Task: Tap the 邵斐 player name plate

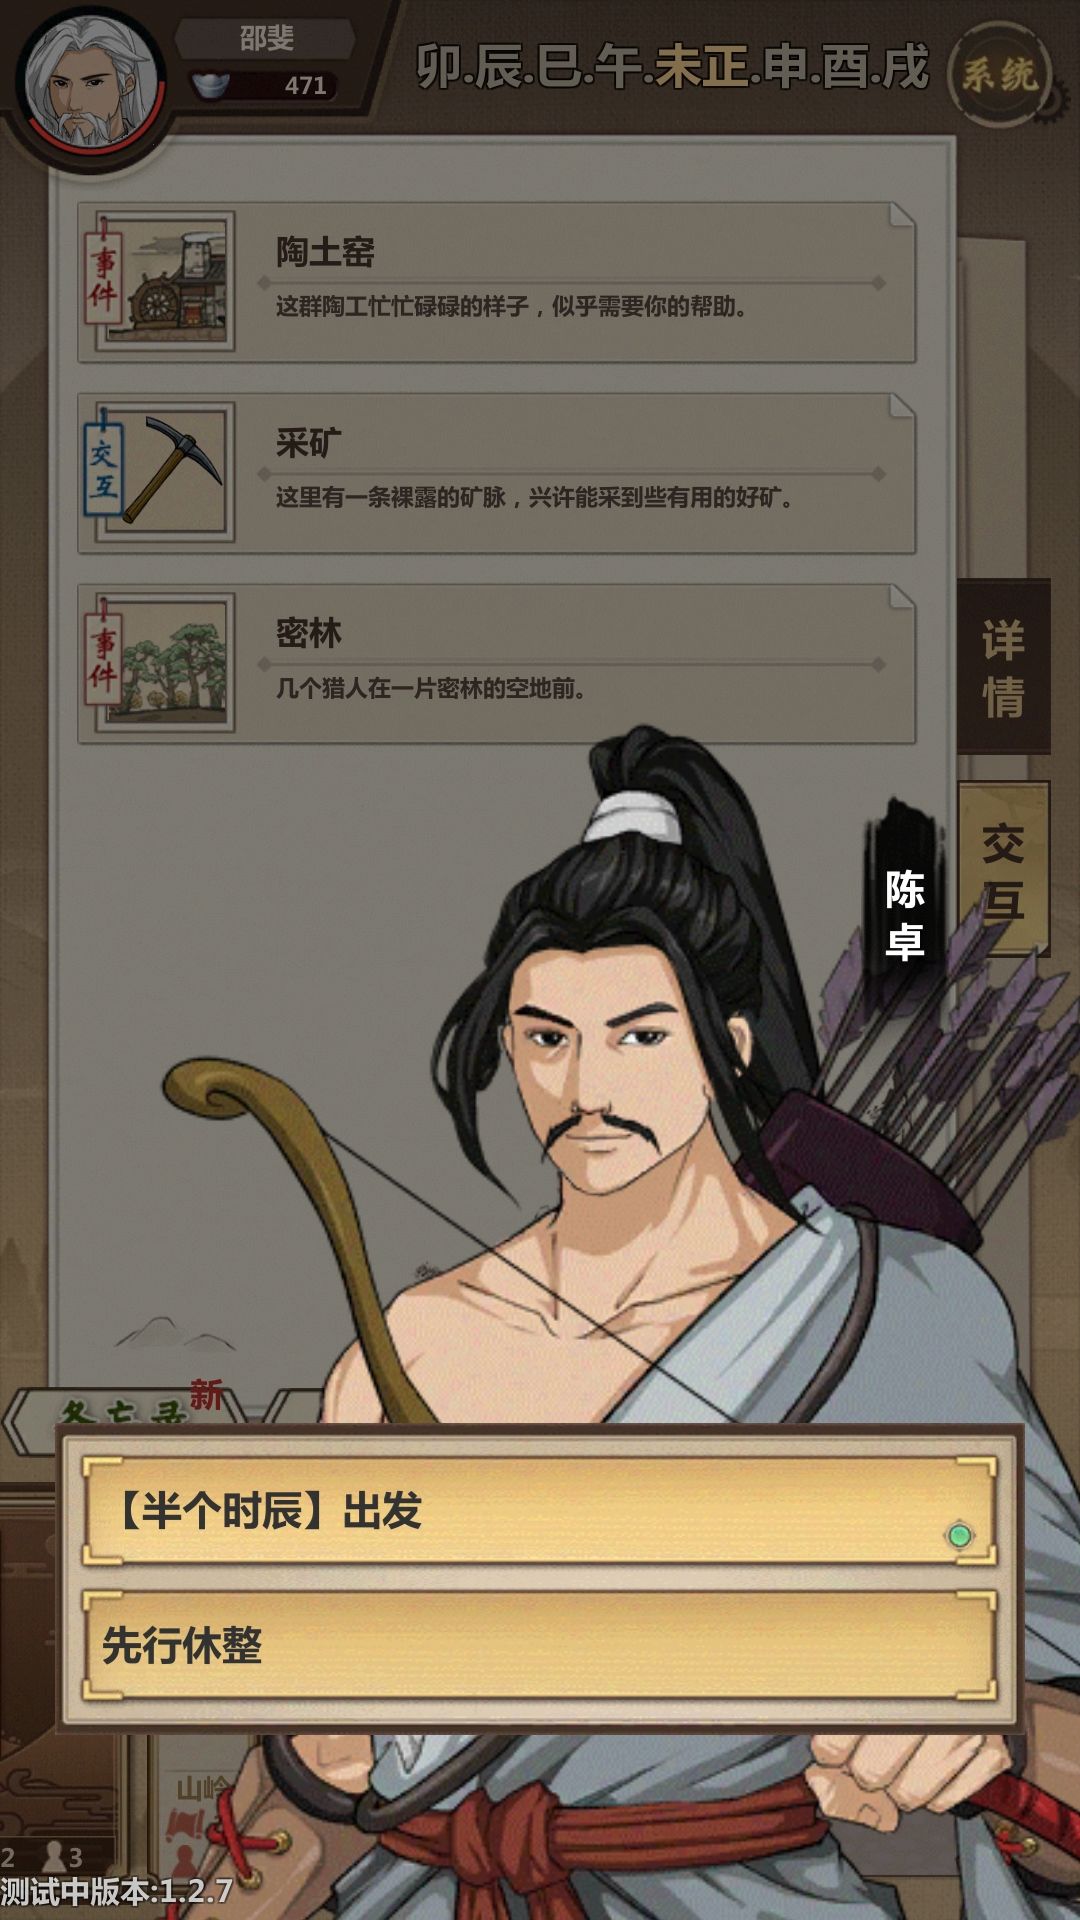Action: click(266, 39)
